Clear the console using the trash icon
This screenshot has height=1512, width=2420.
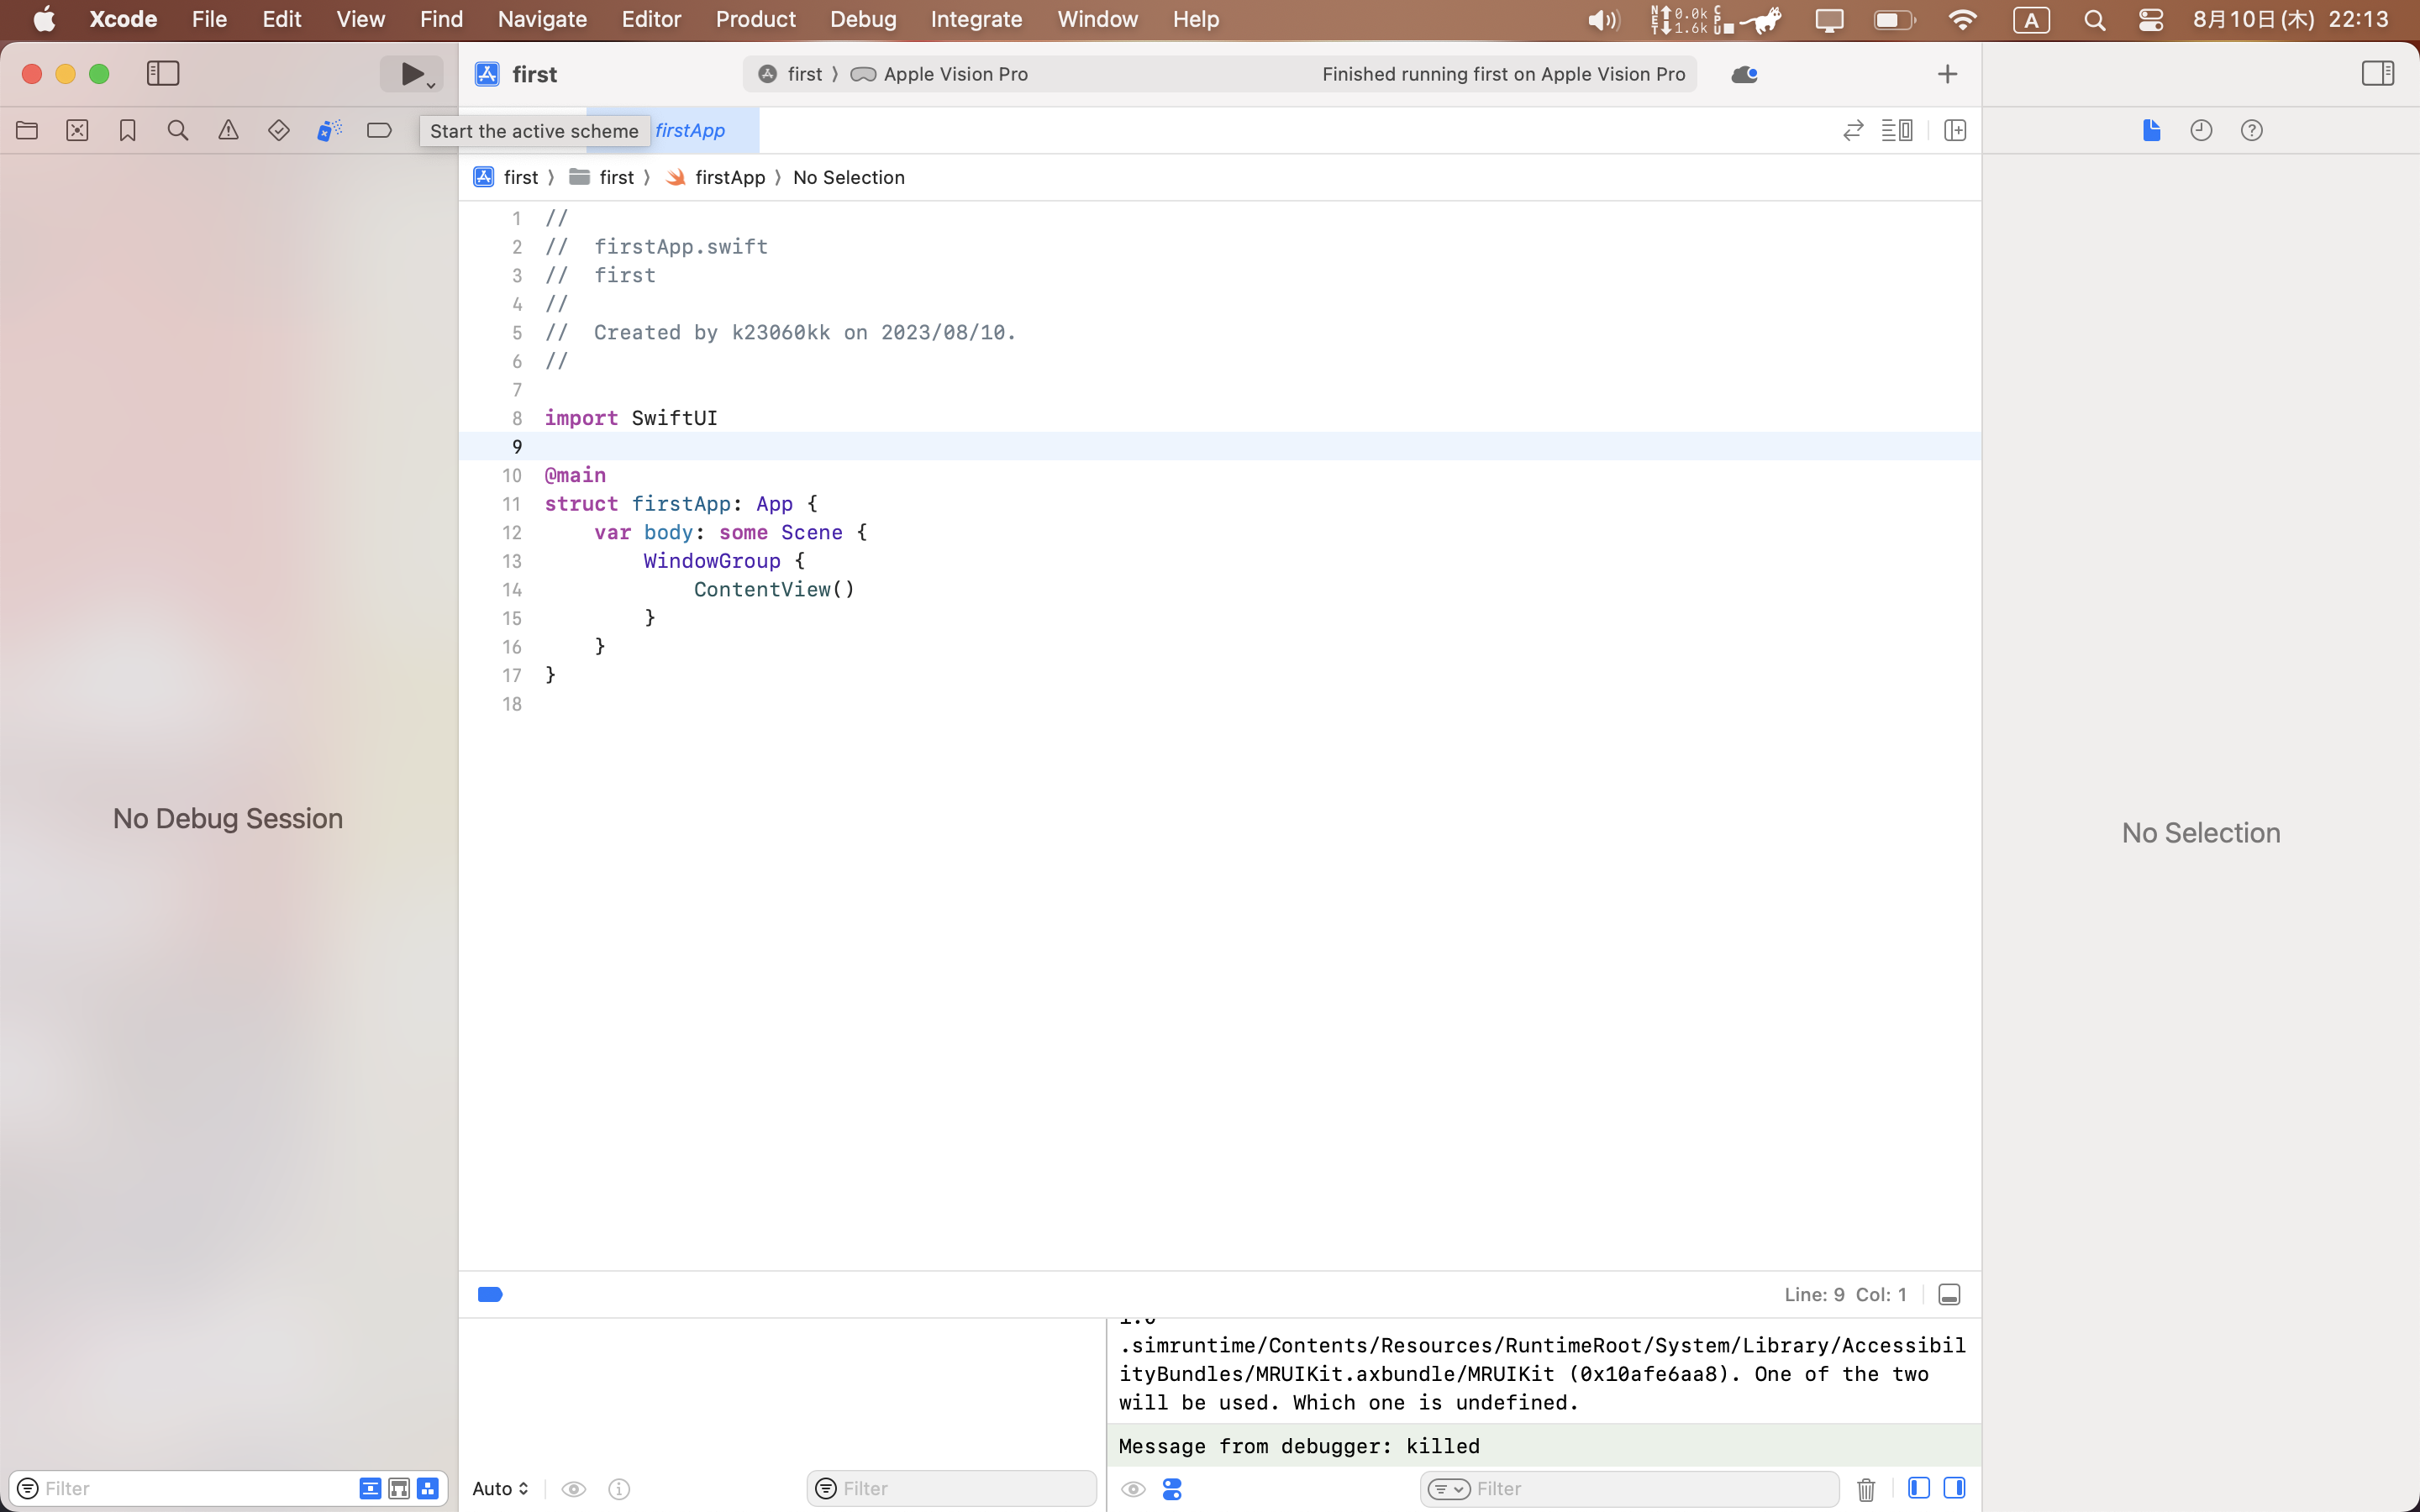pyautogui.click(x=1865, y=1488)
